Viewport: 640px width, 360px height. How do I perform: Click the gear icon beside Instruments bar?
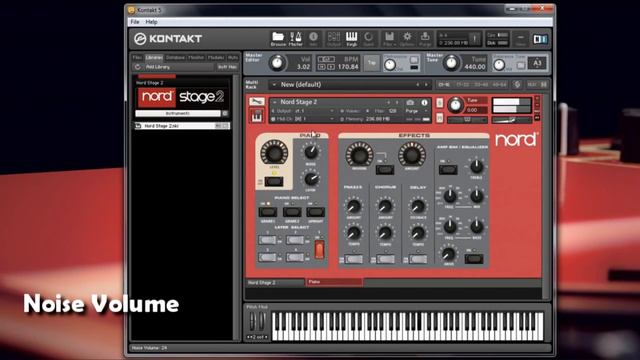coord(225,113)
